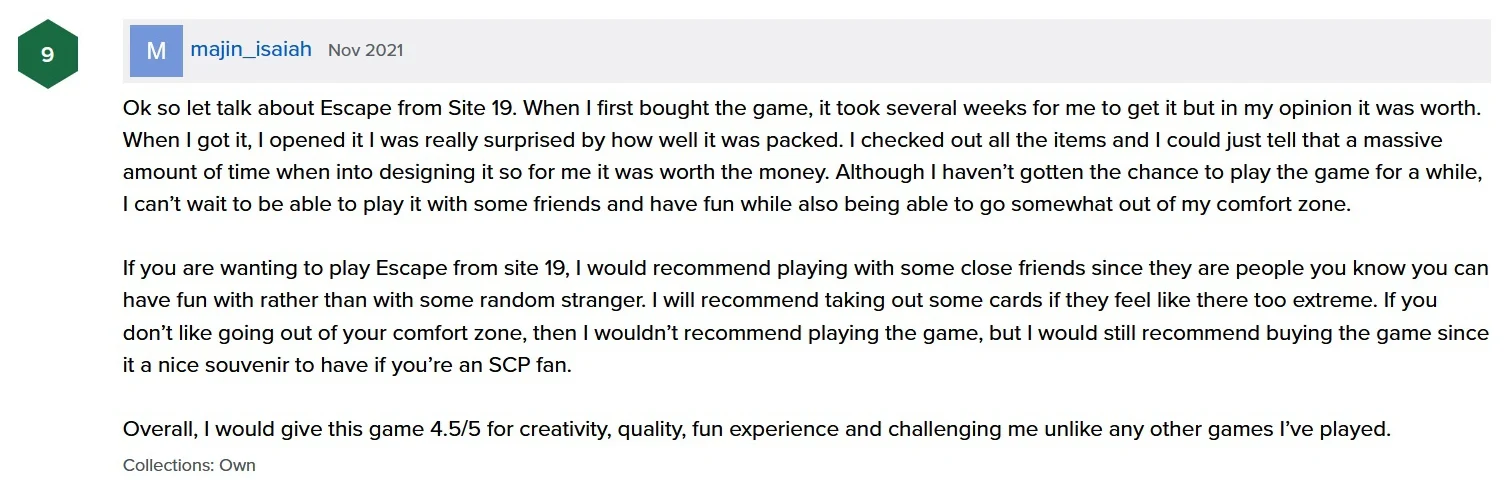Click the words "SCP fan" in the review
1512x498 pixels.
[533, 365]
